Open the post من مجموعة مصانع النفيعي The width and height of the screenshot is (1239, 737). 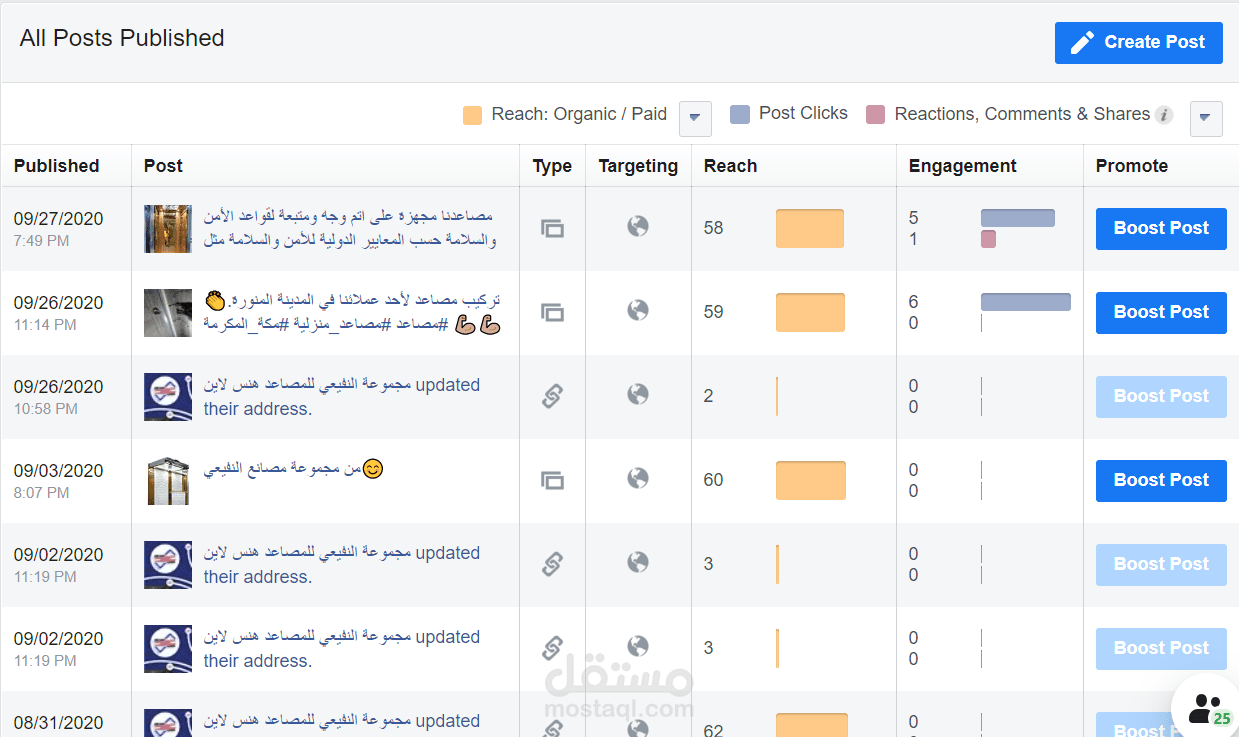tap(294, 469)
